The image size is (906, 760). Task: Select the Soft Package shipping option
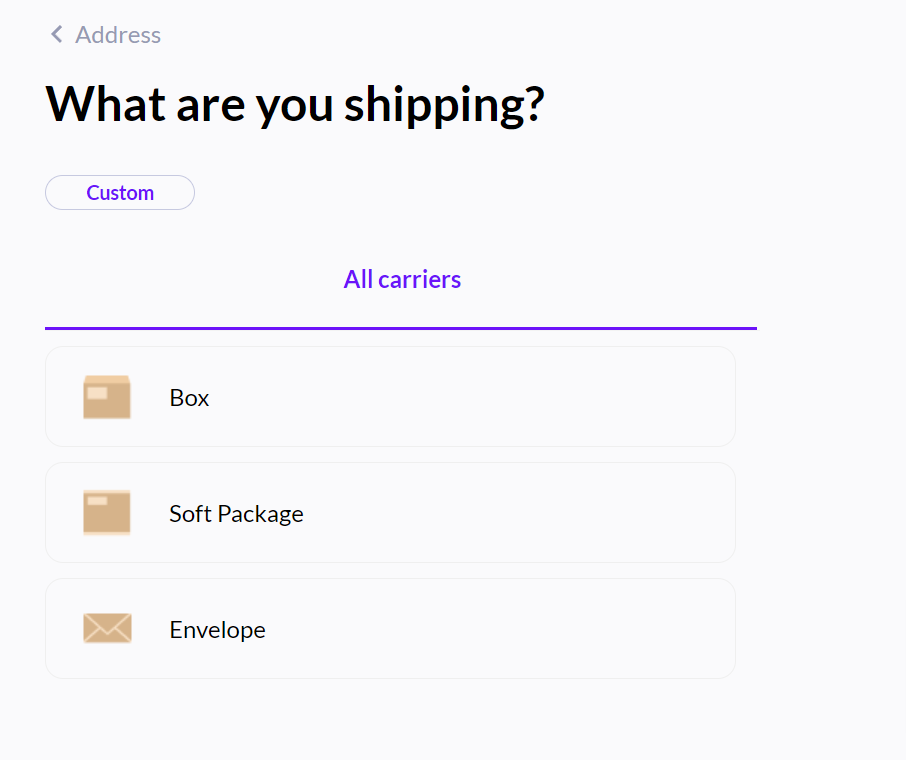390,513
